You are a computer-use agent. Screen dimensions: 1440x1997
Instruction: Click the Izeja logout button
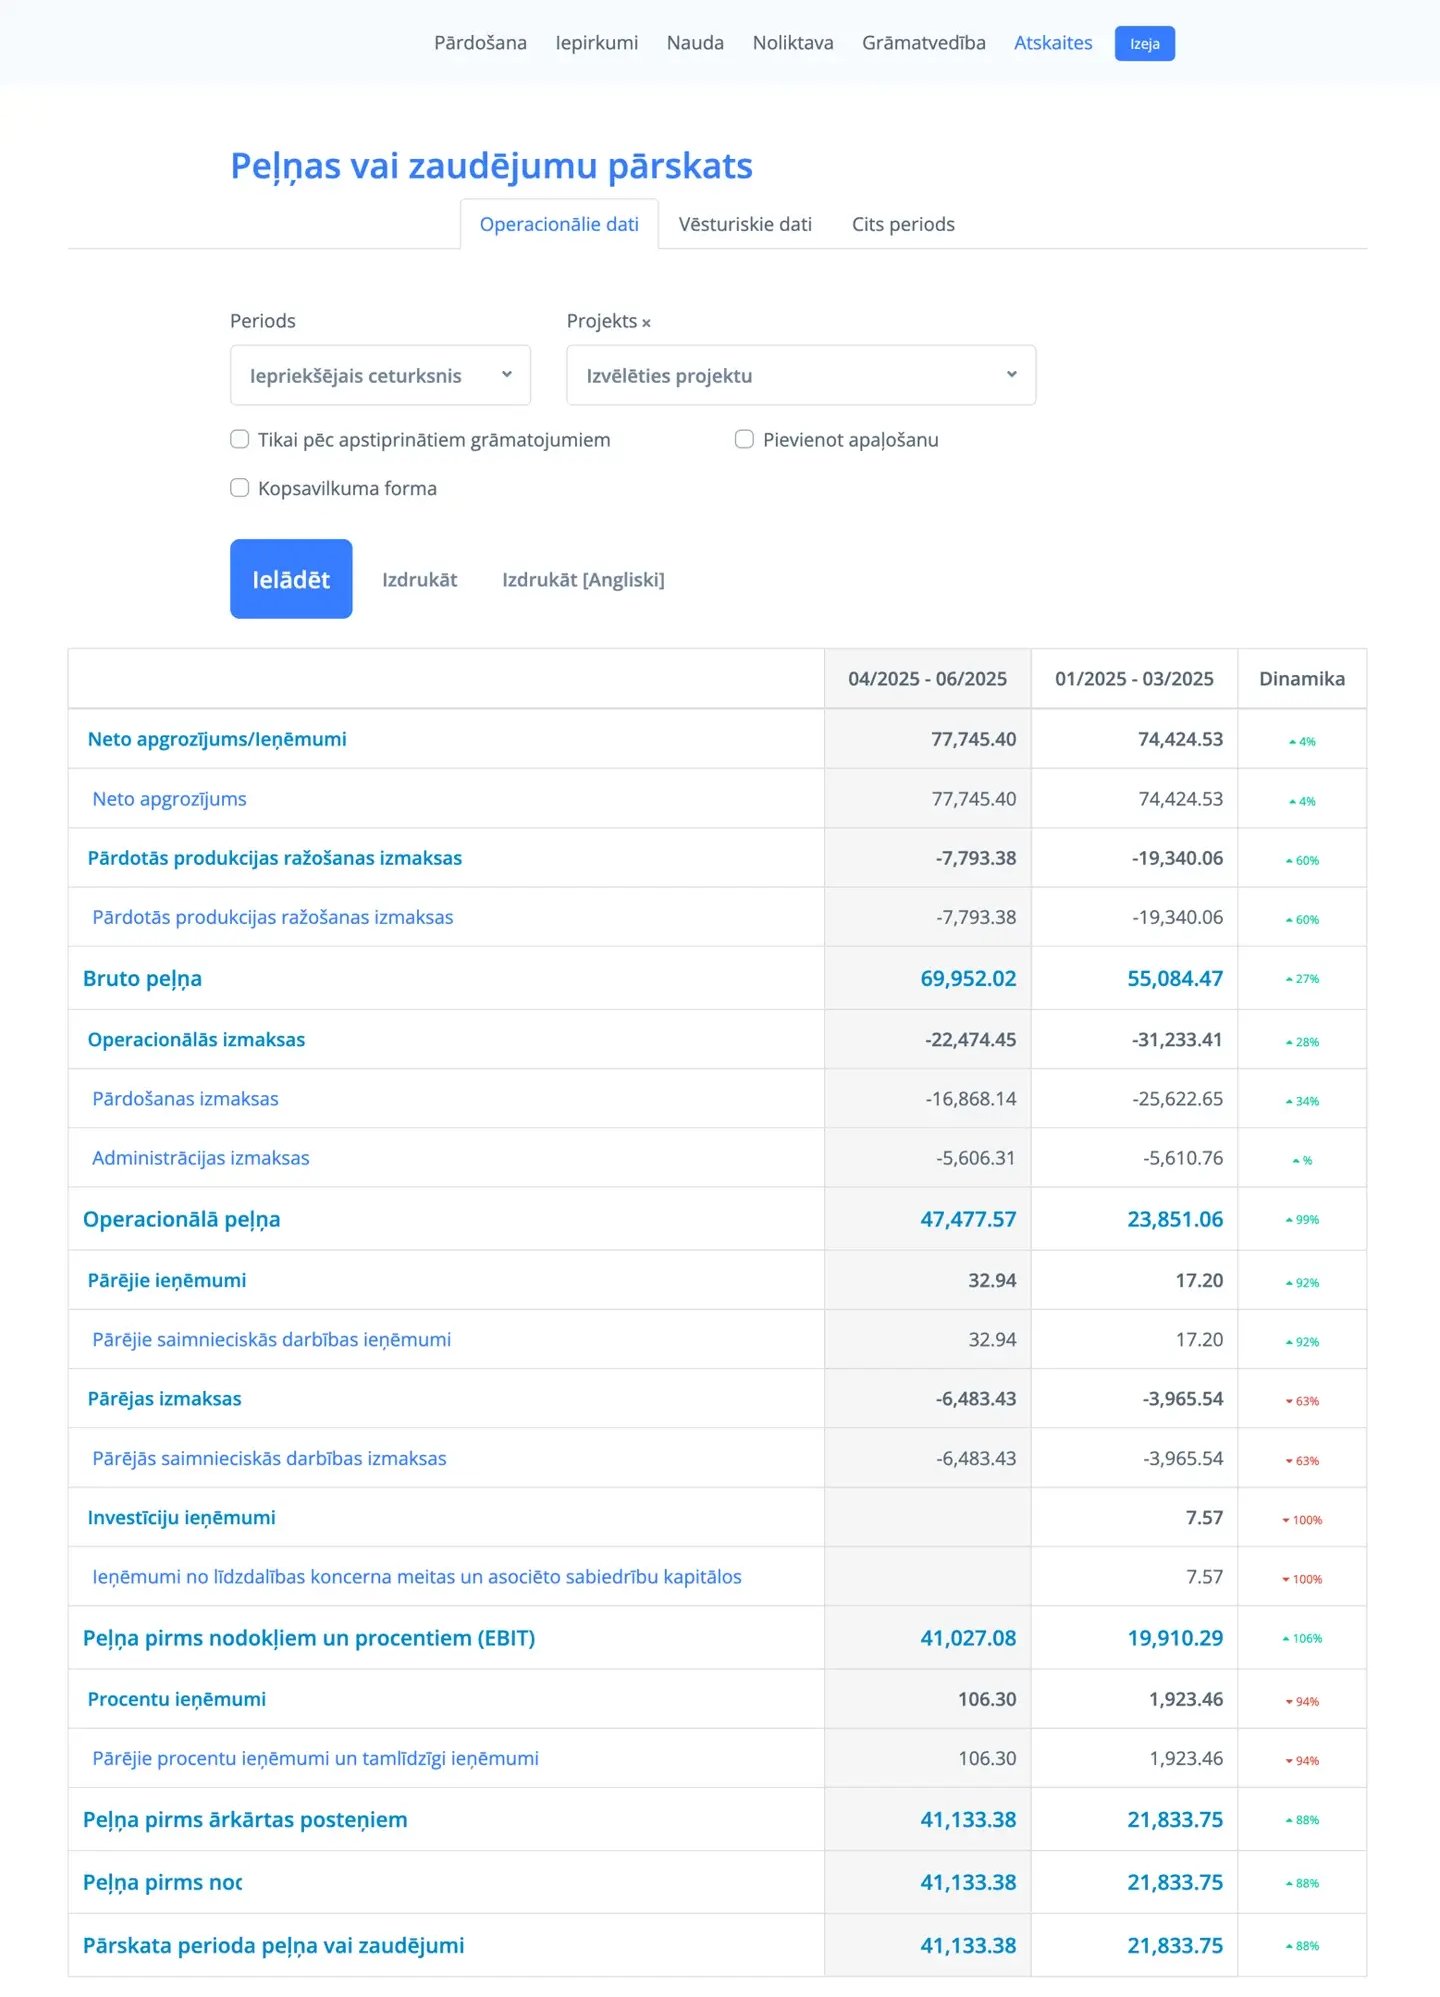click(x=1144, y=44)
